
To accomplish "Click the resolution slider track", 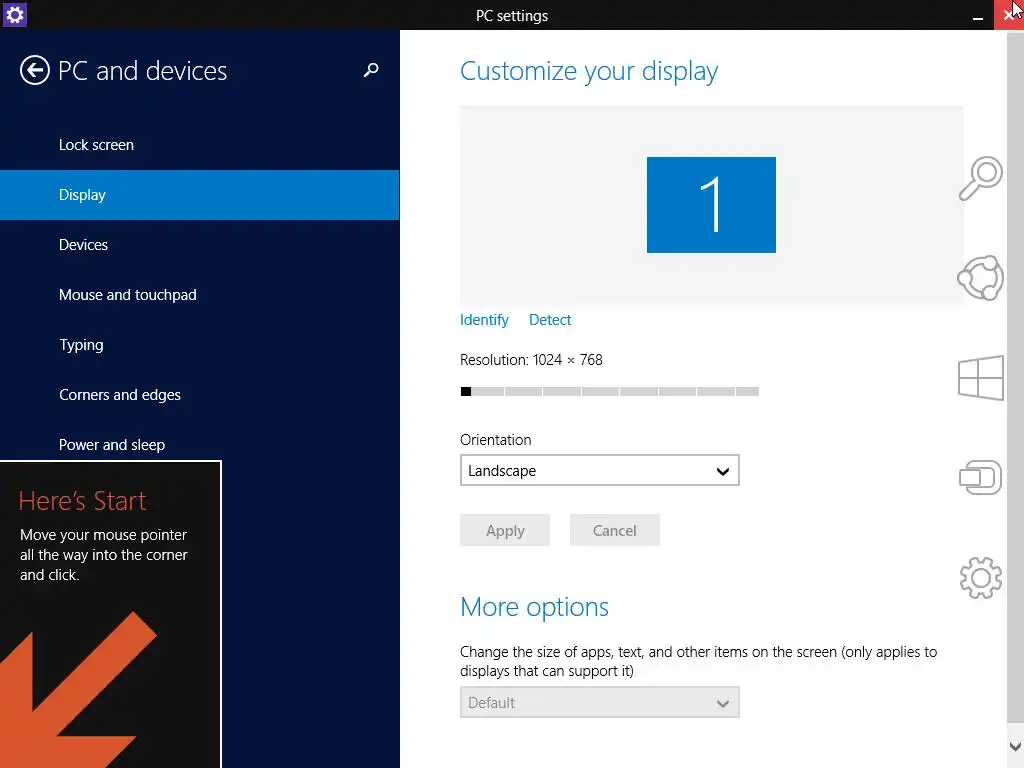I will click(609, 391).
